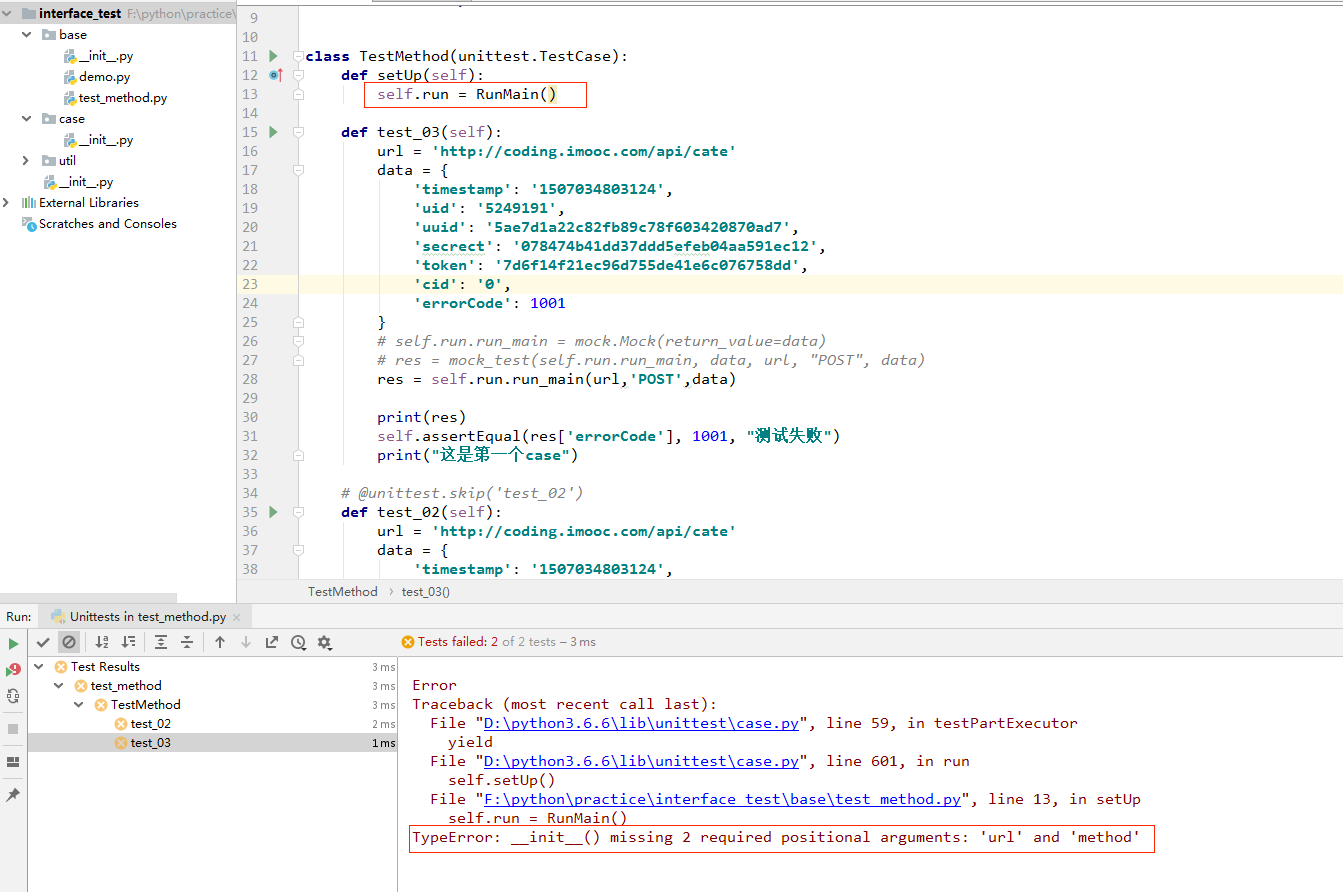The height and width of the screenshot is (892, 1343).
Task: Fold the TestMethod class at line 11
Action: click(x=298, y=56)
